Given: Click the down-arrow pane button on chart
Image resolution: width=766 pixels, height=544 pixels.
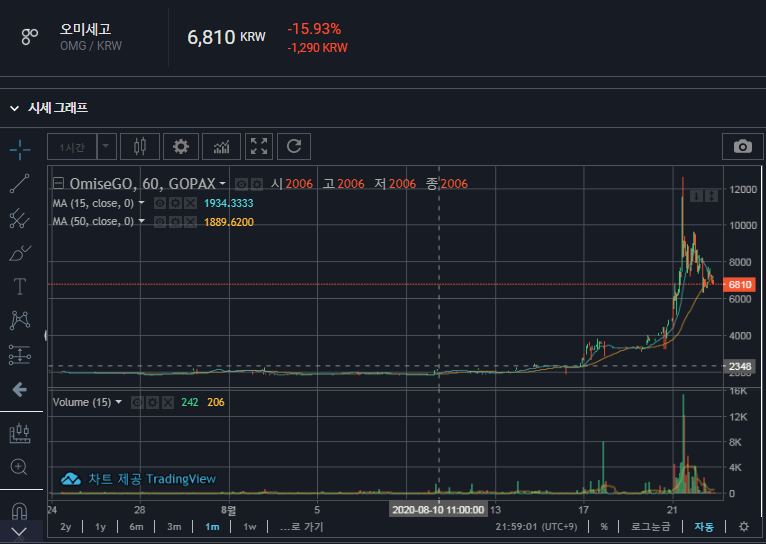Looking at the screenshot, I should (x=696, y=196).
